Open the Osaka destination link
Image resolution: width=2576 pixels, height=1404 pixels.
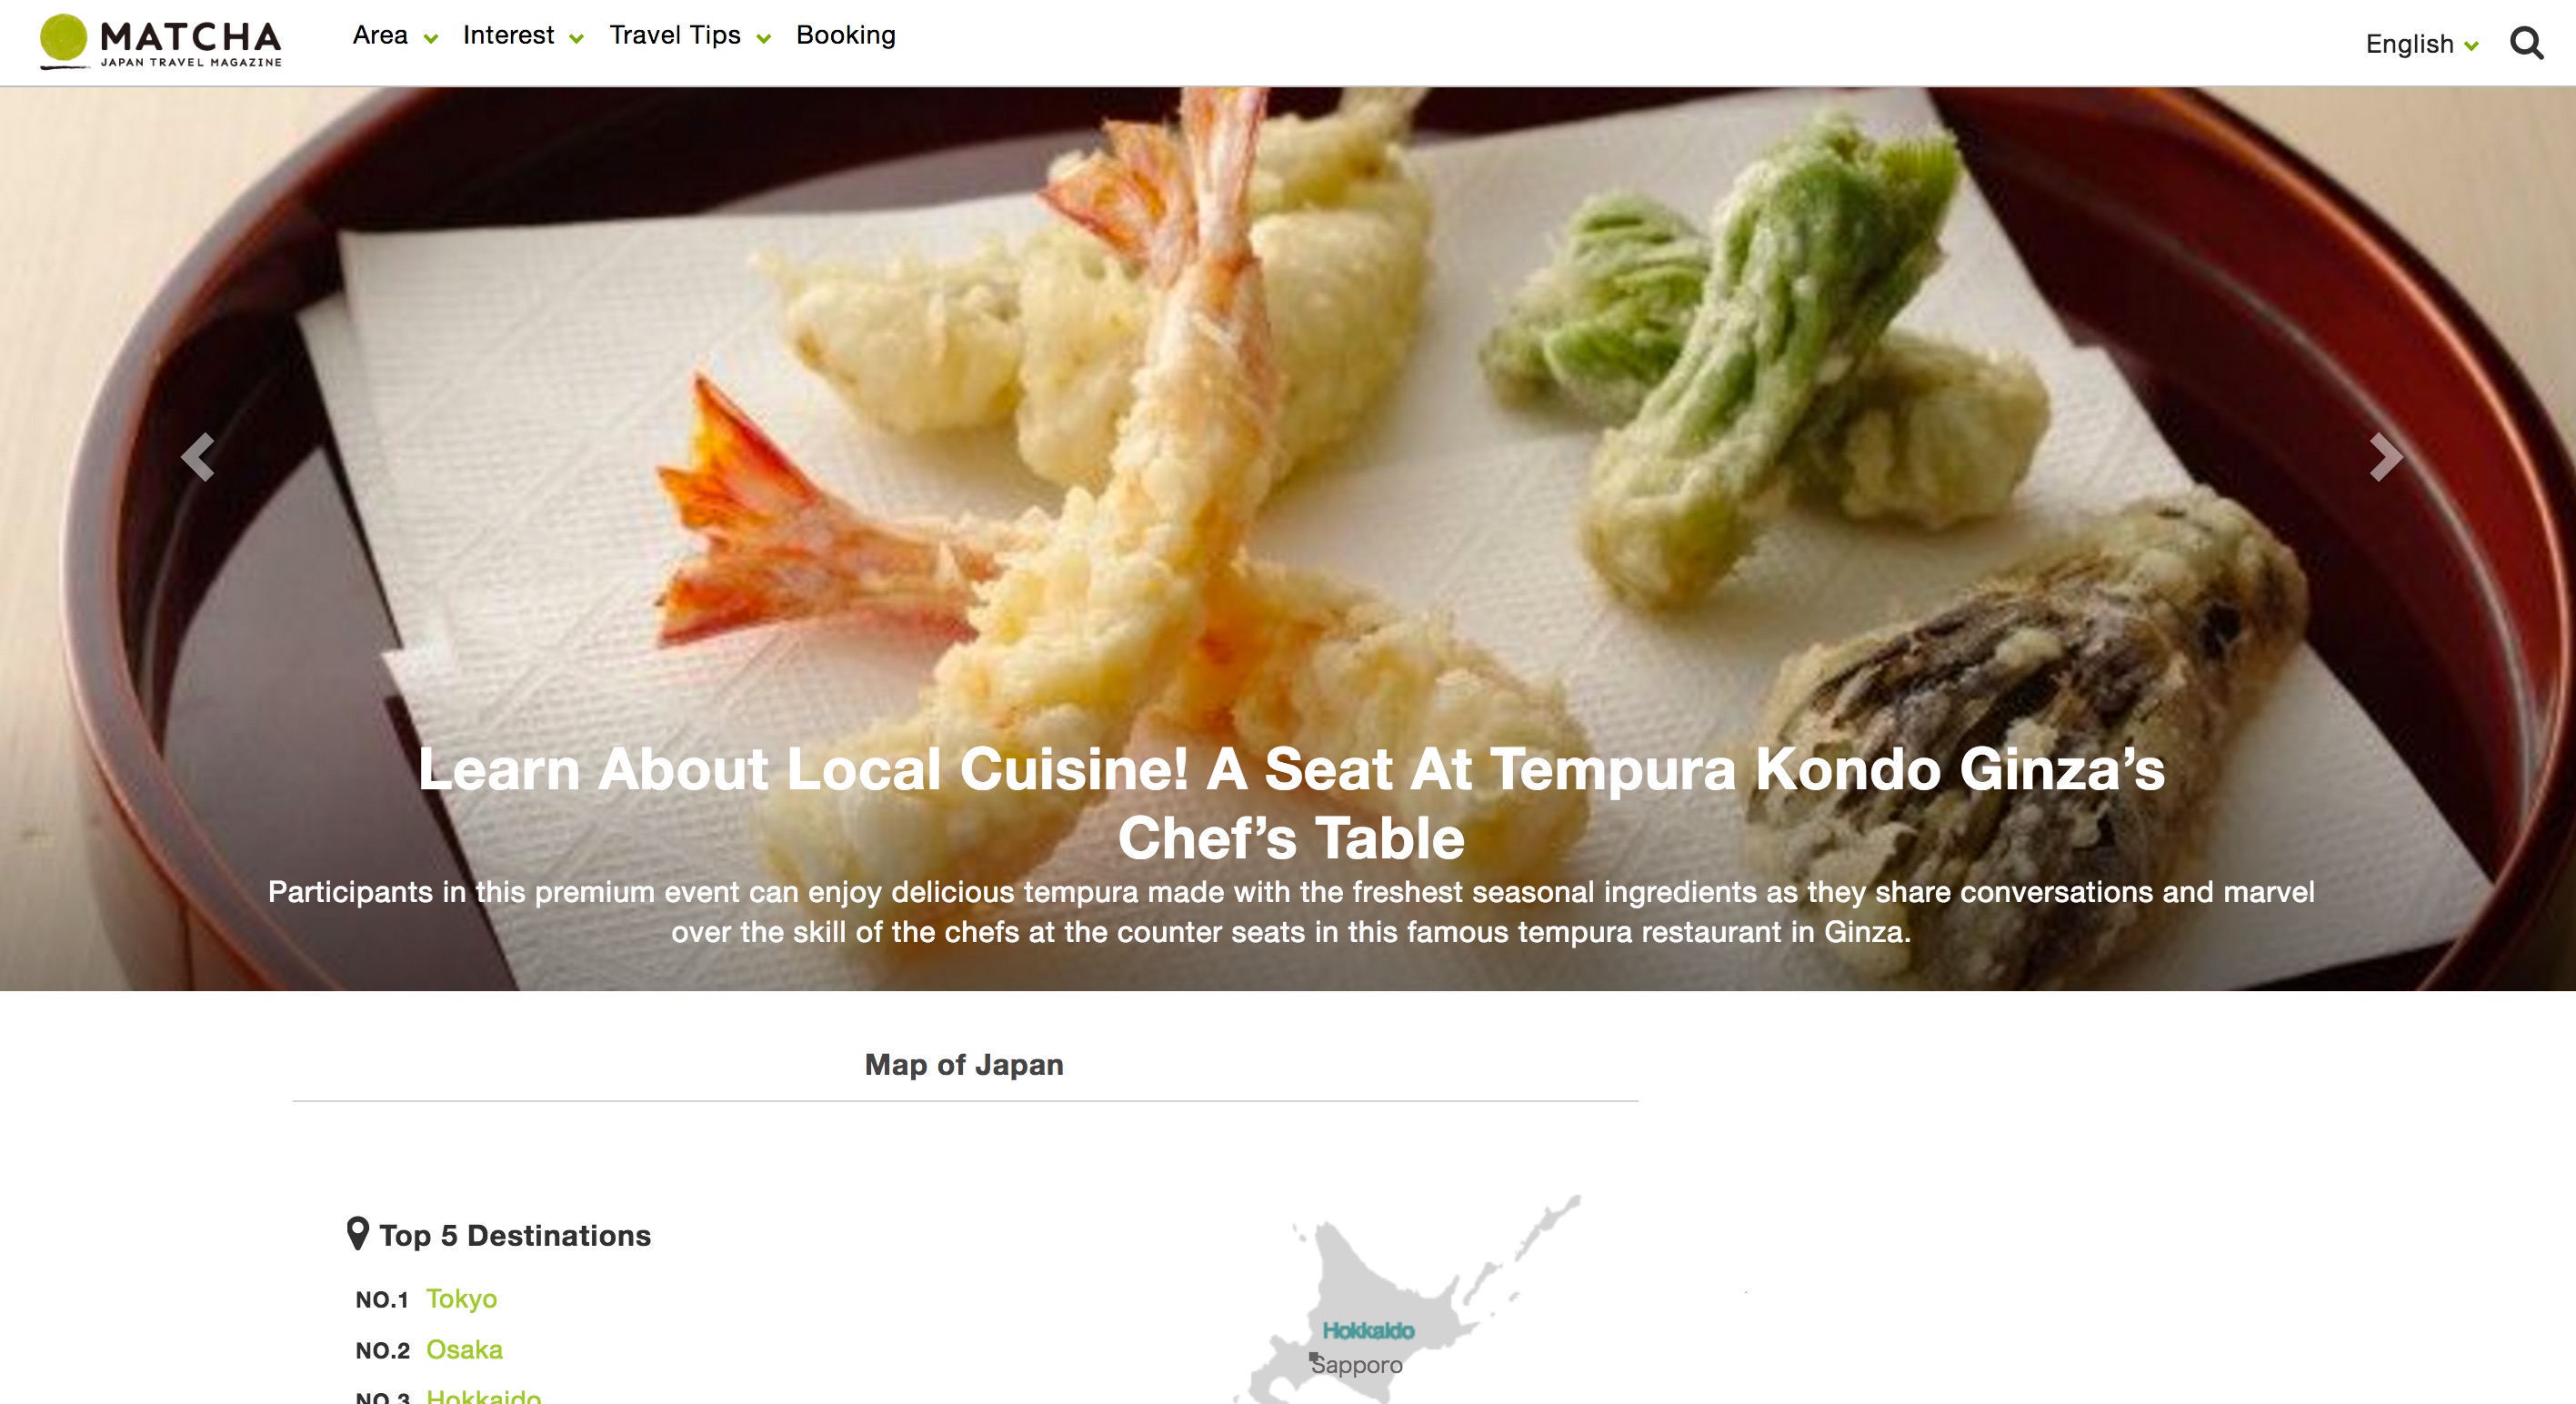coord(464,1349)
